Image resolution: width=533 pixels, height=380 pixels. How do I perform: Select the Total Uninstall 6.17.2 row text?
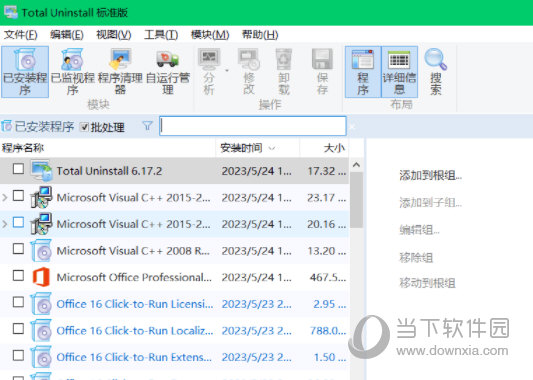(109, 171)
